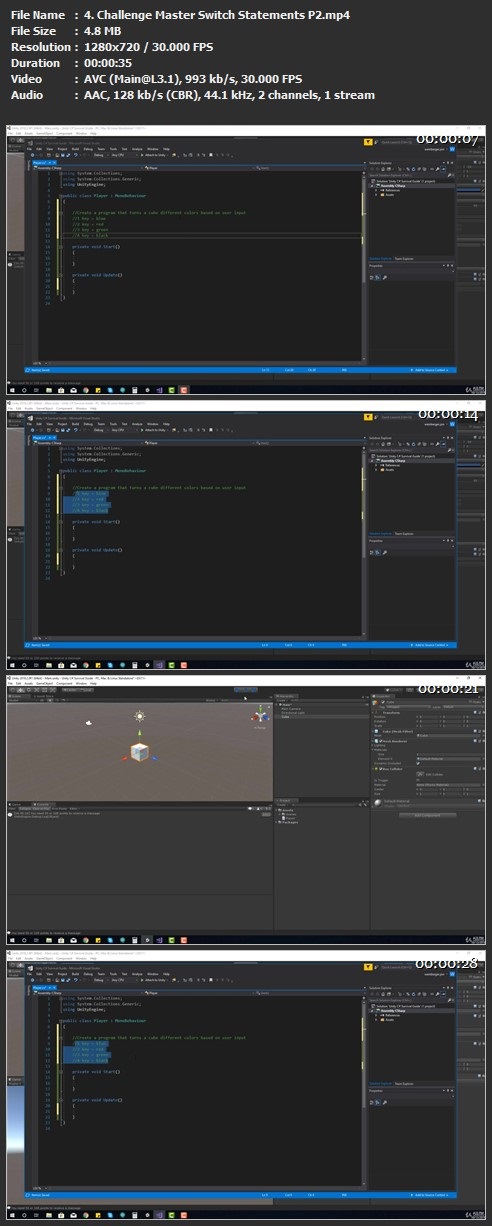Click the Unity play button above the Scene
The image size is (492, 1226).
tap(238, 690)
